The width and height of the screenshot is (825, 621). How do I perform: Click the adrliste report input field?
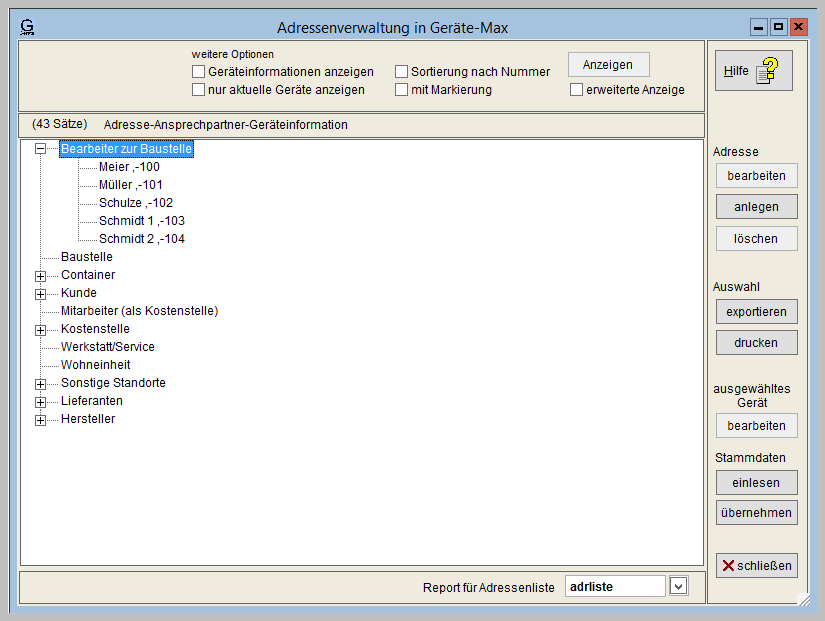pos(614,586)
